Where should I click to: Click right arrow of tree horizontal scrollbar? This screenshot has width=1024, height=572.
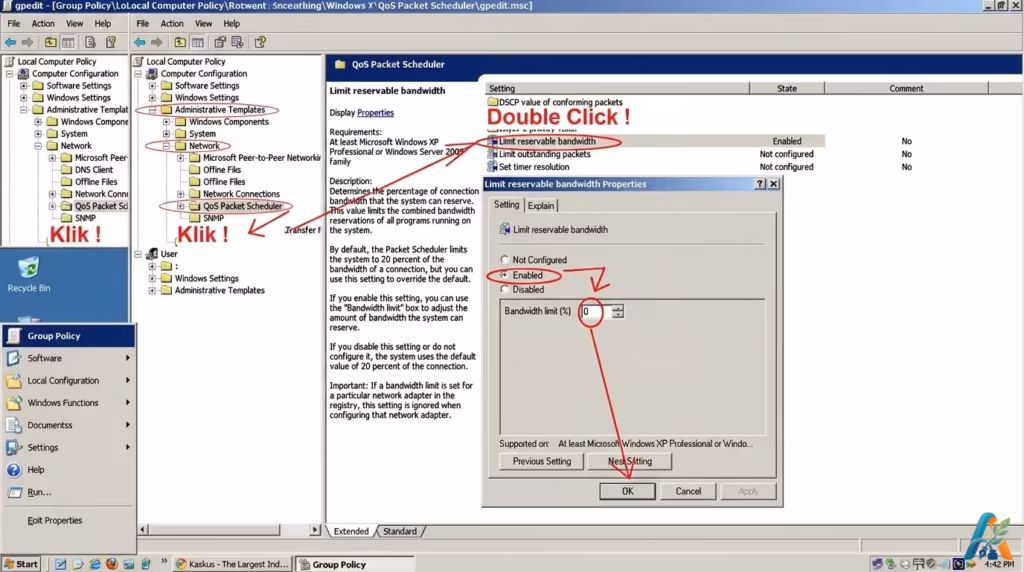315,530
